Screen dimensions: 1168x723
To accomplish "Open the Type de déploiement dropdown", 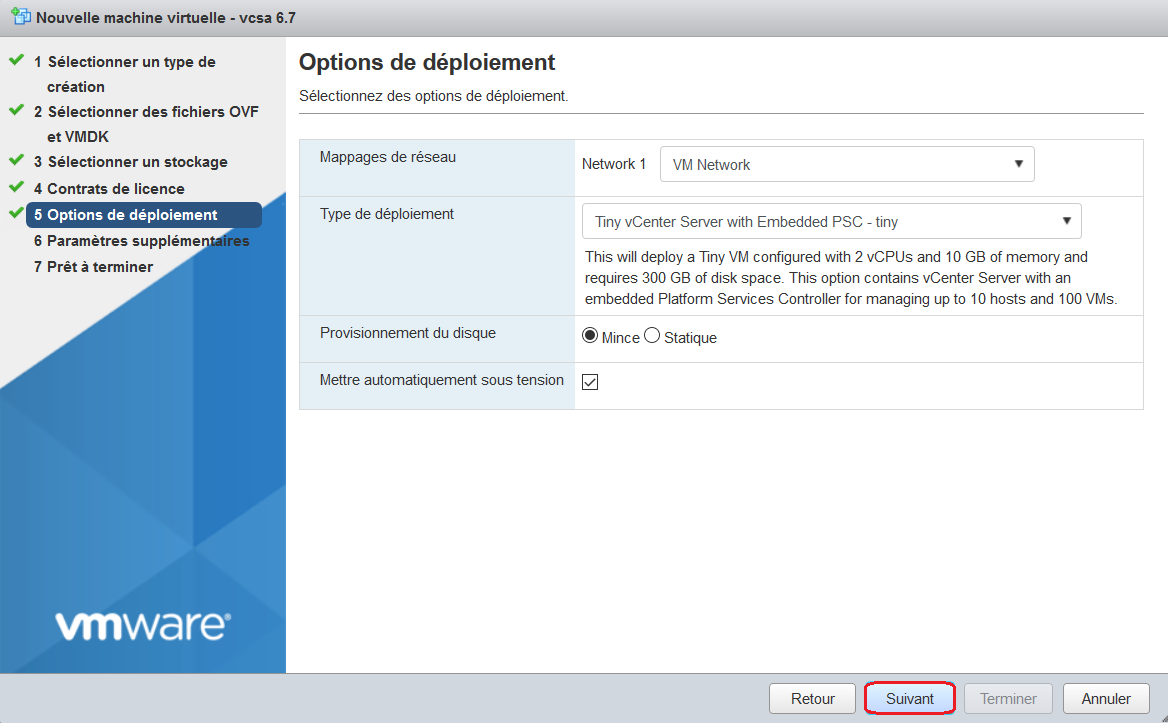I will pos(831,221).
